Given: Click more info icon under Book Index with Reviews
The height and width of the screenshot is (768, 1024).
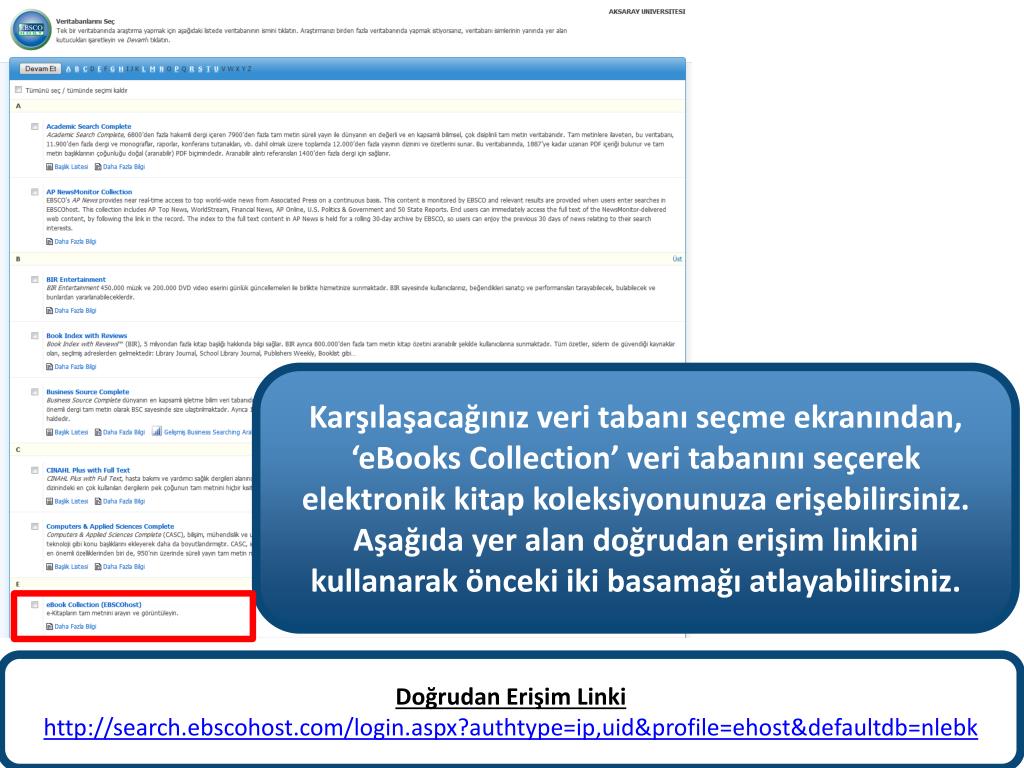Looking at the screenshot, I should pyautogui.click(x=50, y=367).
